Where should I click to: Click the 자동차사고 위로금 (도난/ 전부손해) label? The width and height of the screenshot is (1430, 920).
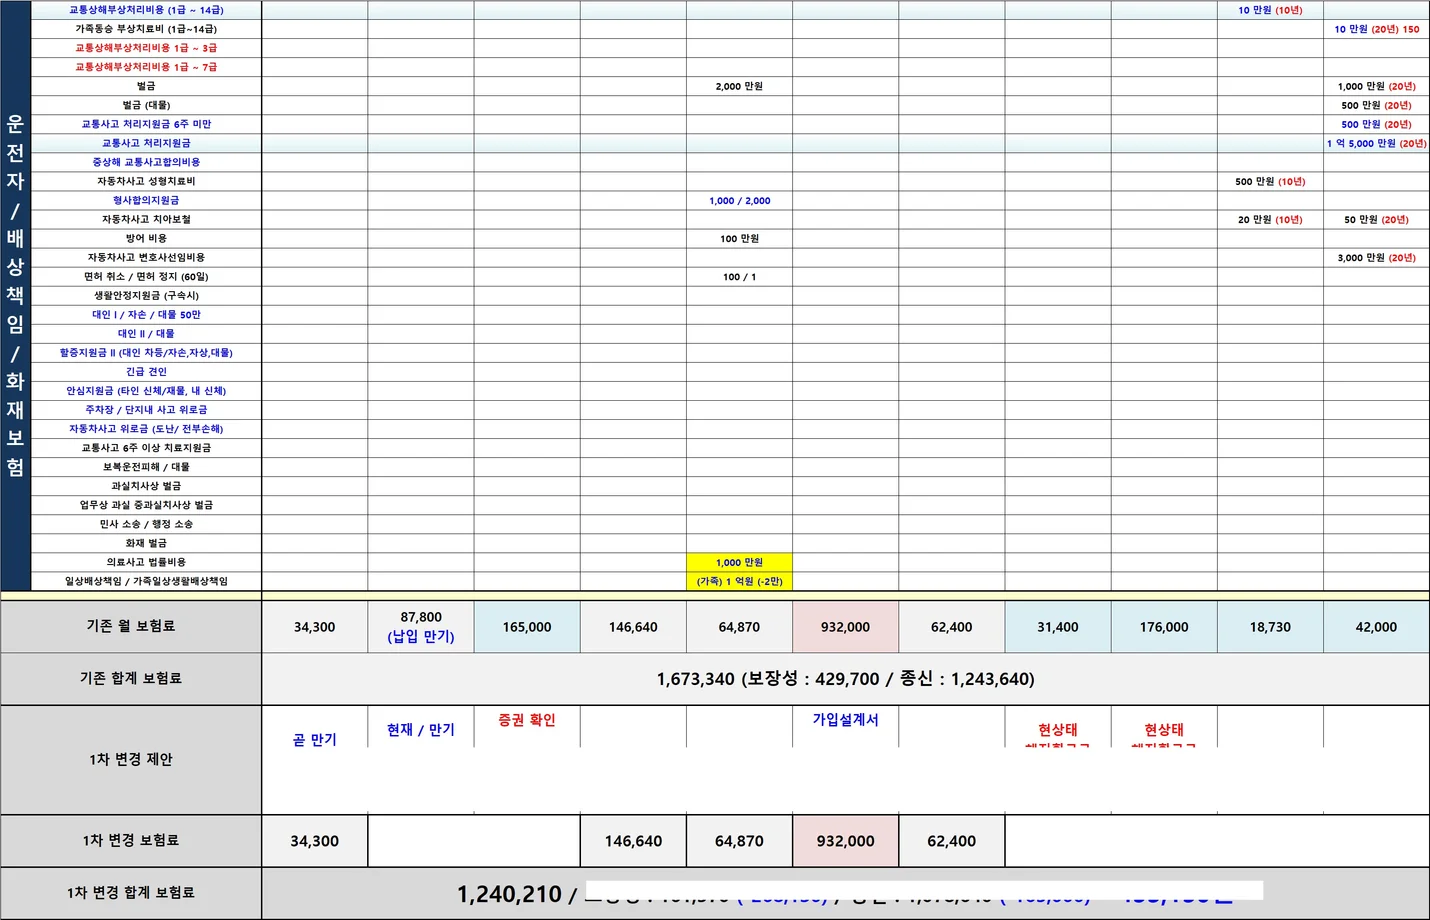pyautogui.click(x=146, y=428)
